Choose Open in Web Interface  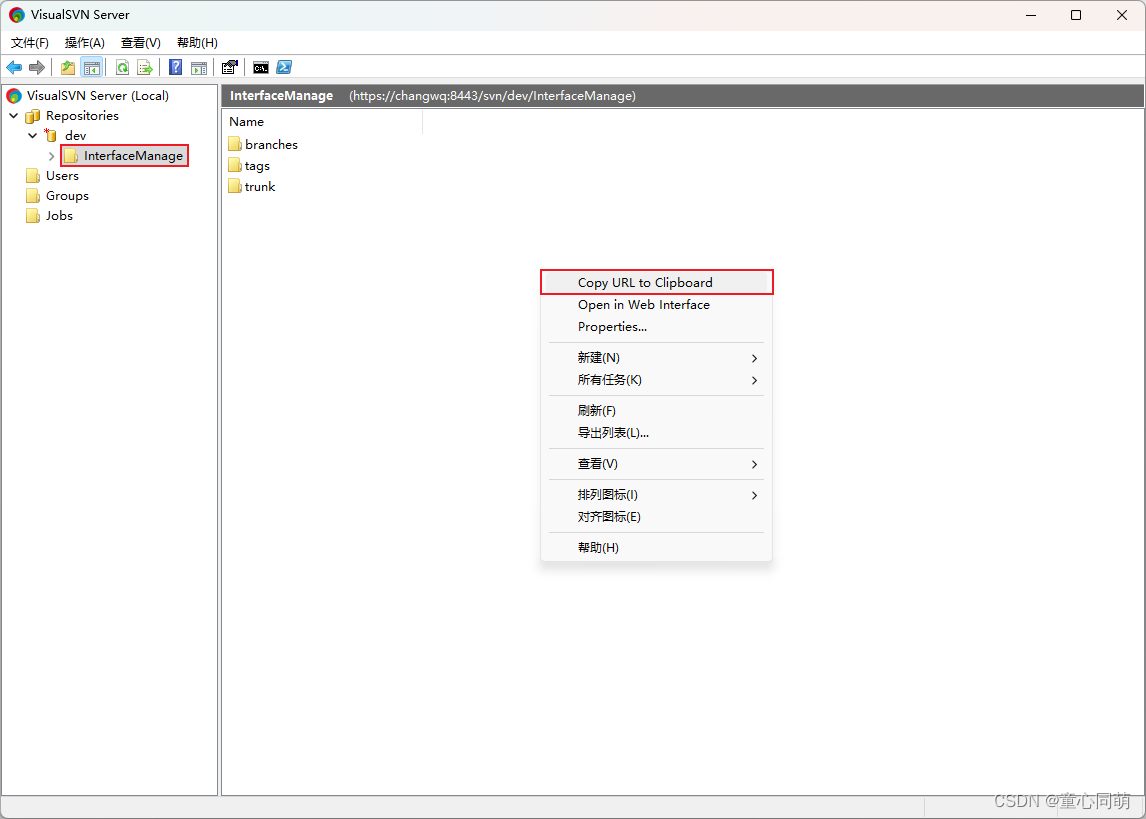656,305
